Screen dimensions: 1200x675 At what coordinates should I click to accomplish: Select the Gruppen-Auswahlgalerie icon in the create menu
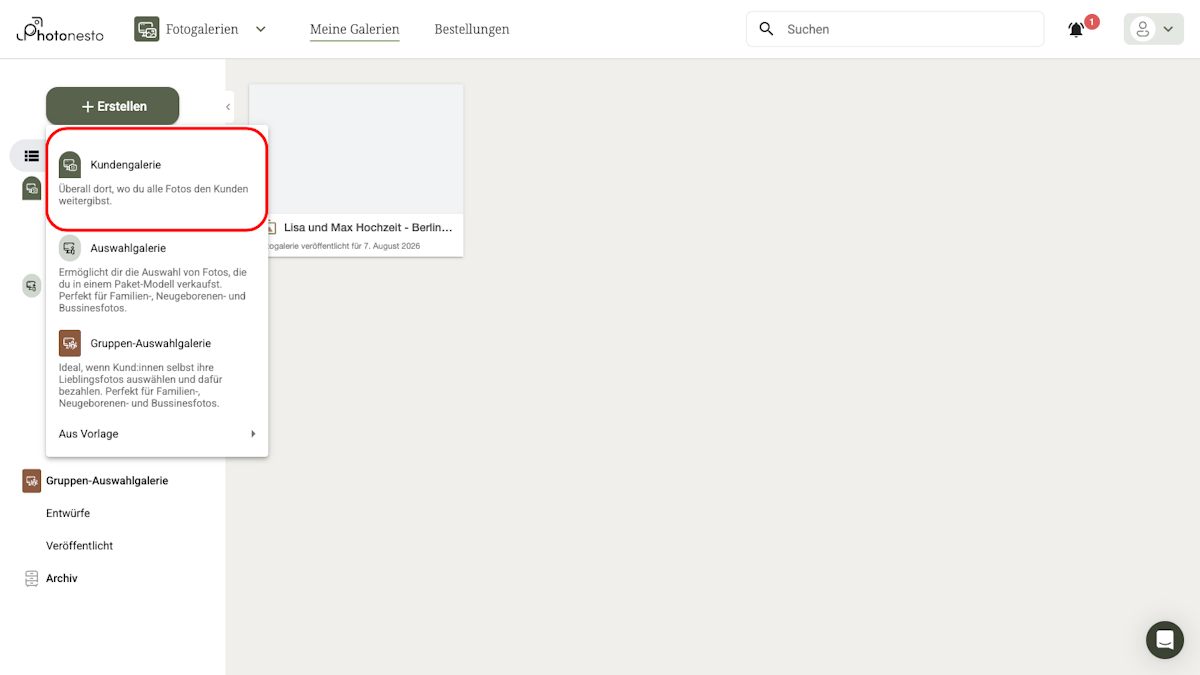(x=69, y=342)
